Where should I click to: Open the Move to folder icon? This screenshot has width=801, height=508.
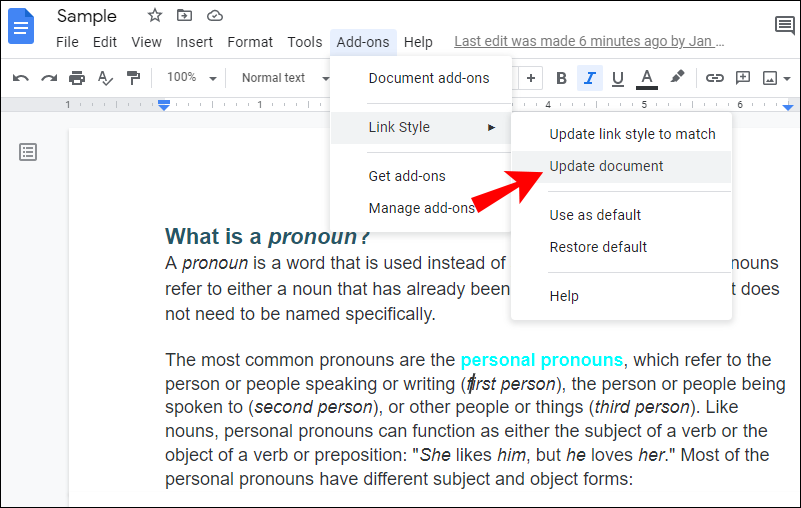(184, 15)
